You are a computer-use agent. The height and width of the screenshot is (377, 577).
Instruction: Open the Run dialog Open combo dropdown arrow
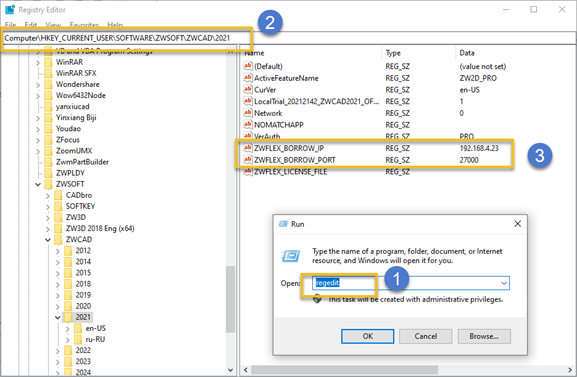click(504, 283)
